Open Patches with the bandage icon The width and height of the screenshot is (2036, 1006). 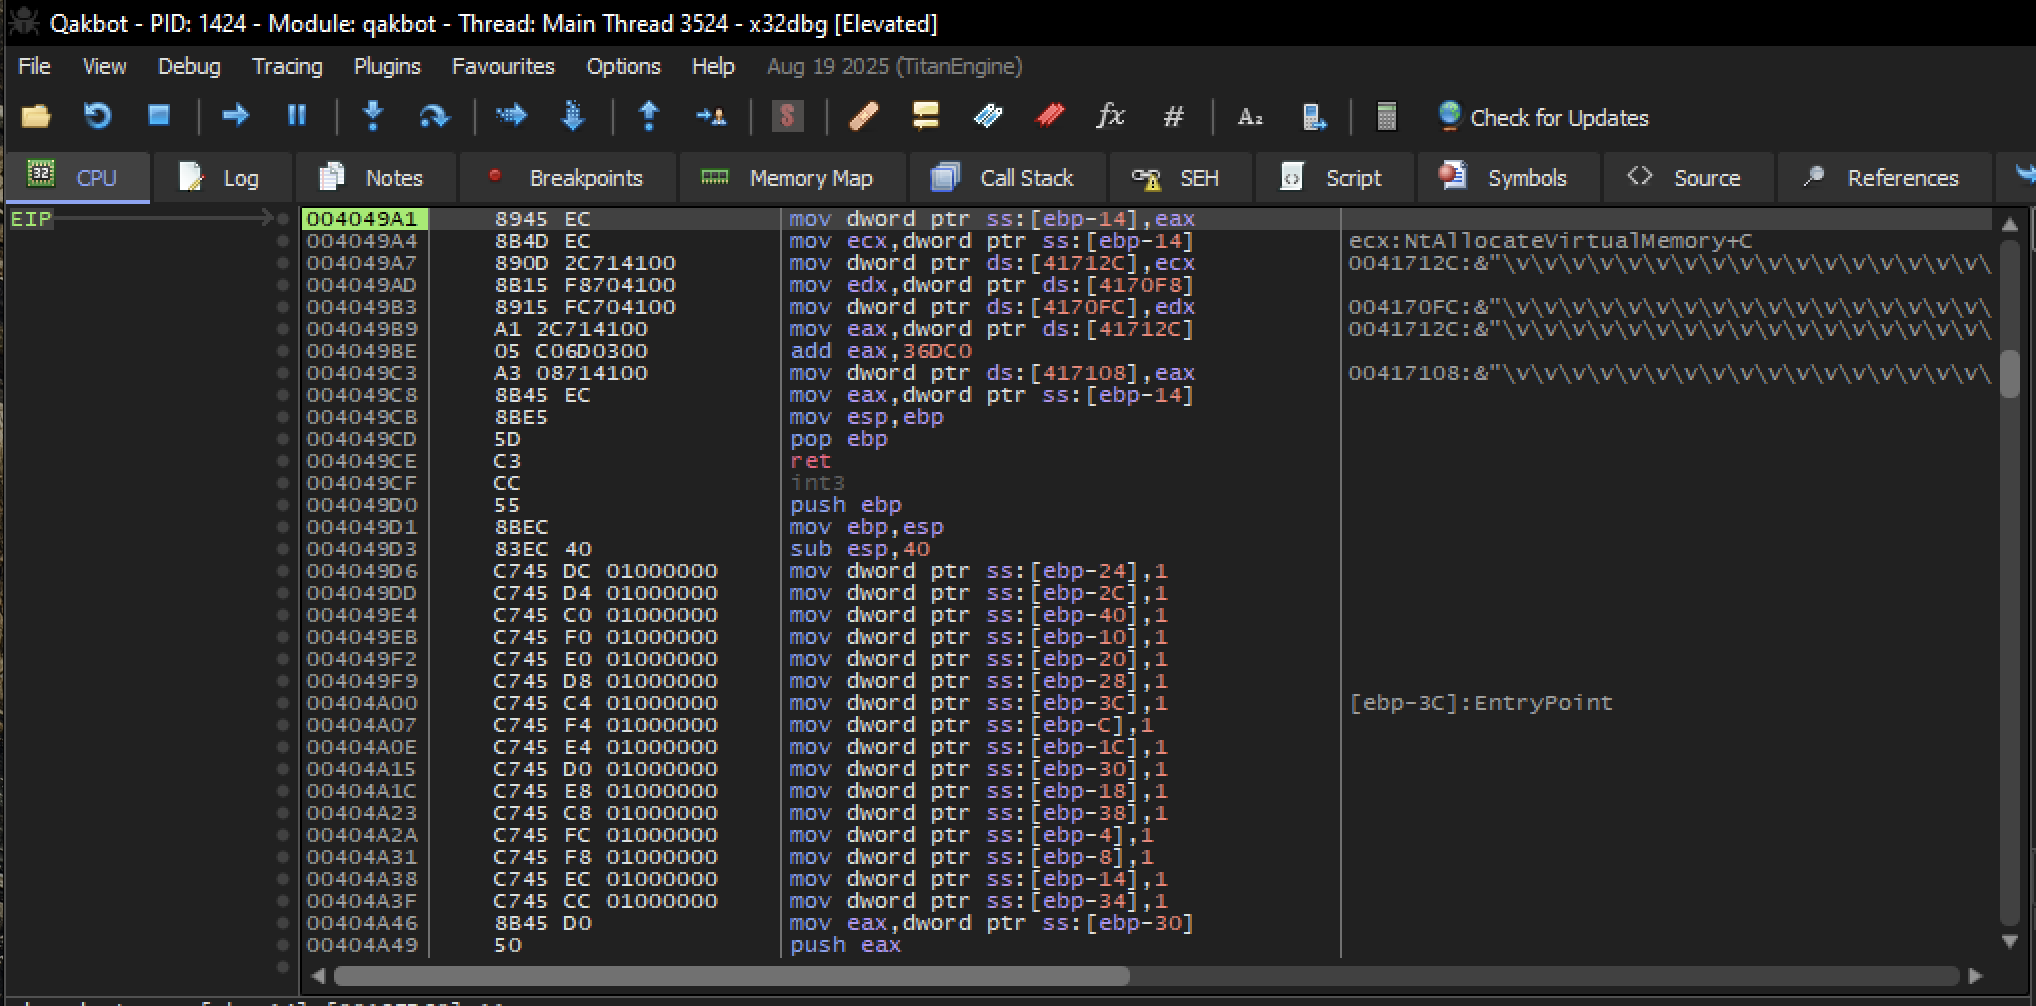click(x=864, y=117)
